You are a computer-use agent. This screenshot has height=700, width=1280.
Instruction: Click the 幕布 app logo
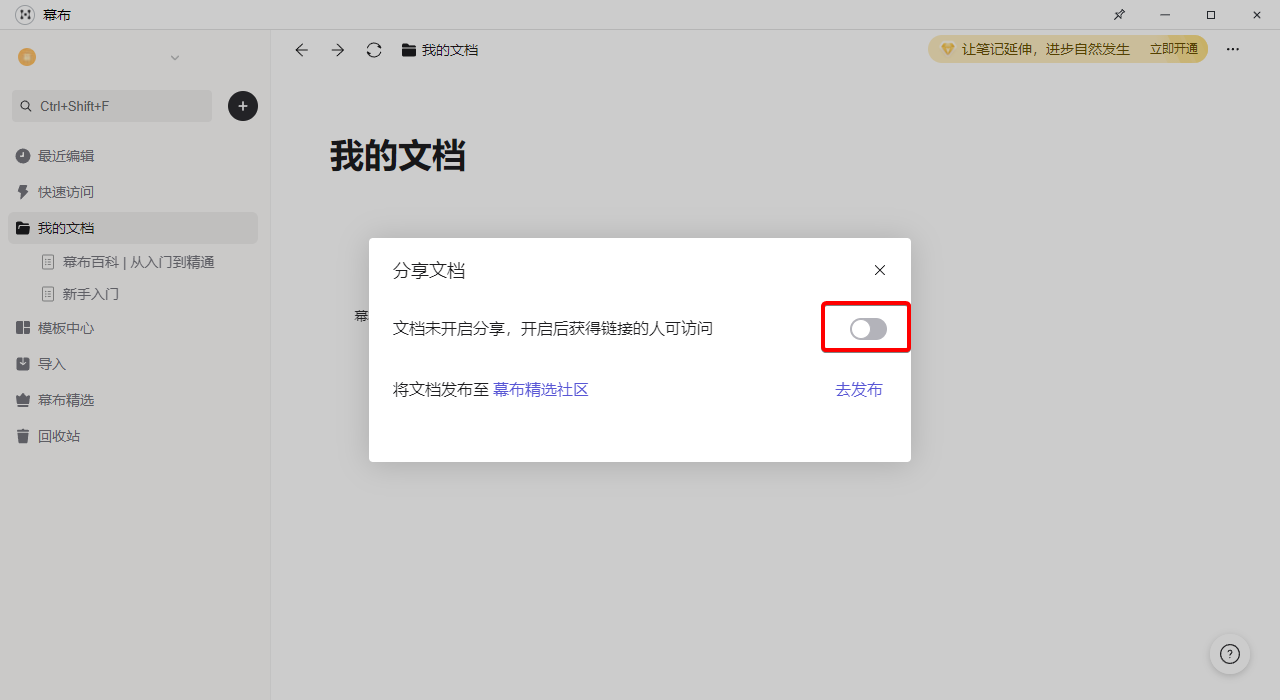(25, 15)
